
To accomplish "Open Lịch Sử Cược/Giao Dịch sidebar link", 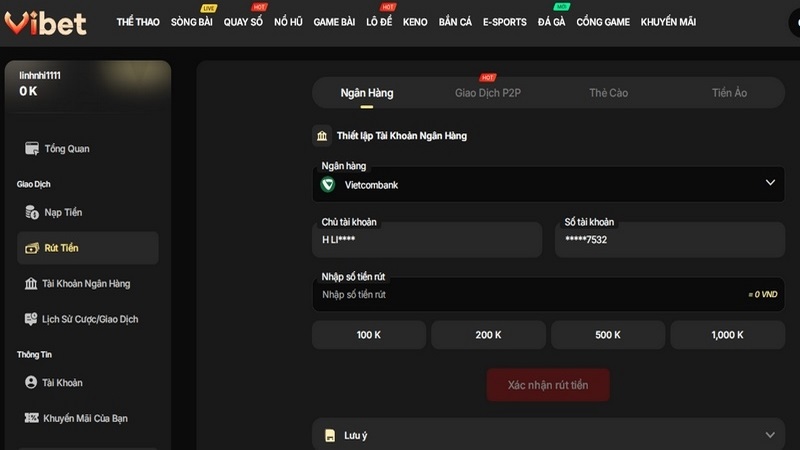I will (88, 319).
